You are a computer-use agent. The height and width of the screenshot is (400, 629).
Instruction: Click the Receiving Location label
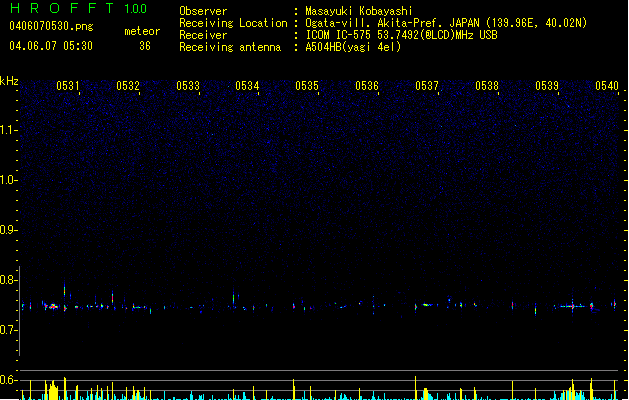point(233,23)
